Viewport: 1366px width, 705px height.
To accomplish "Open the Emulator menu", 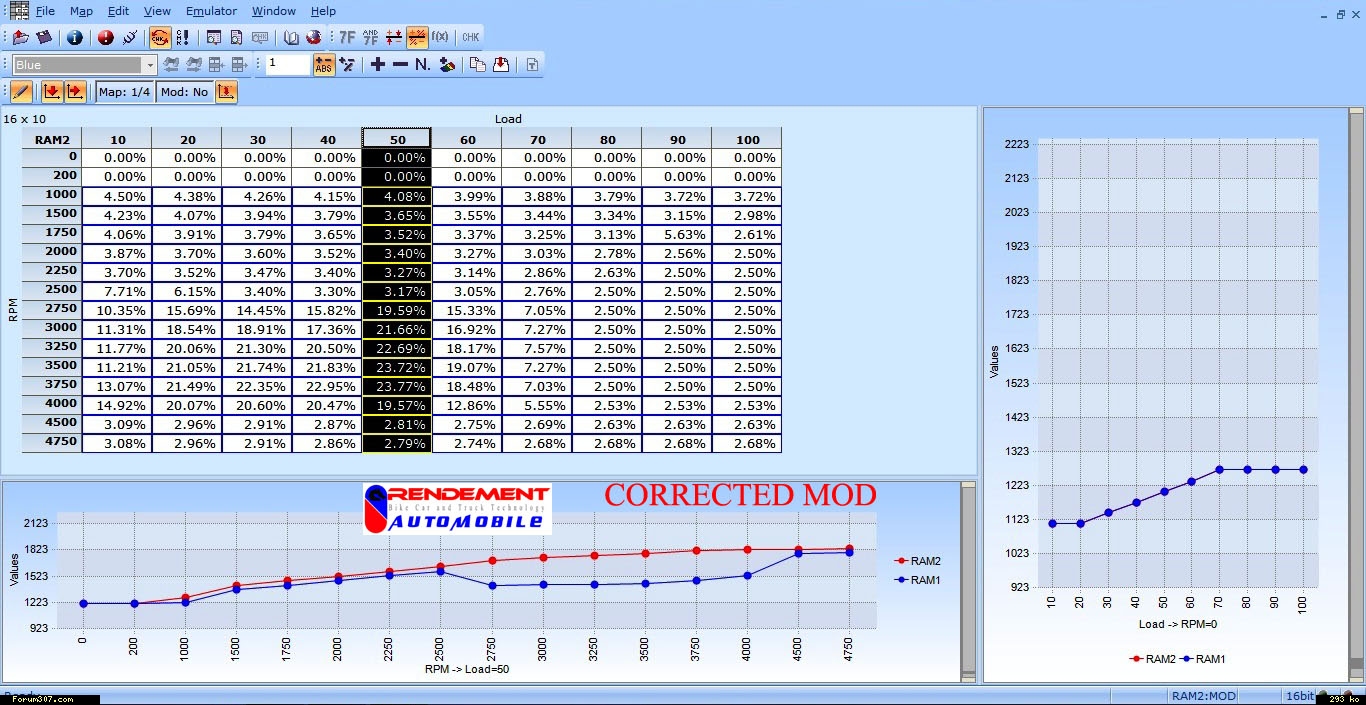I will tap(211, 11).
